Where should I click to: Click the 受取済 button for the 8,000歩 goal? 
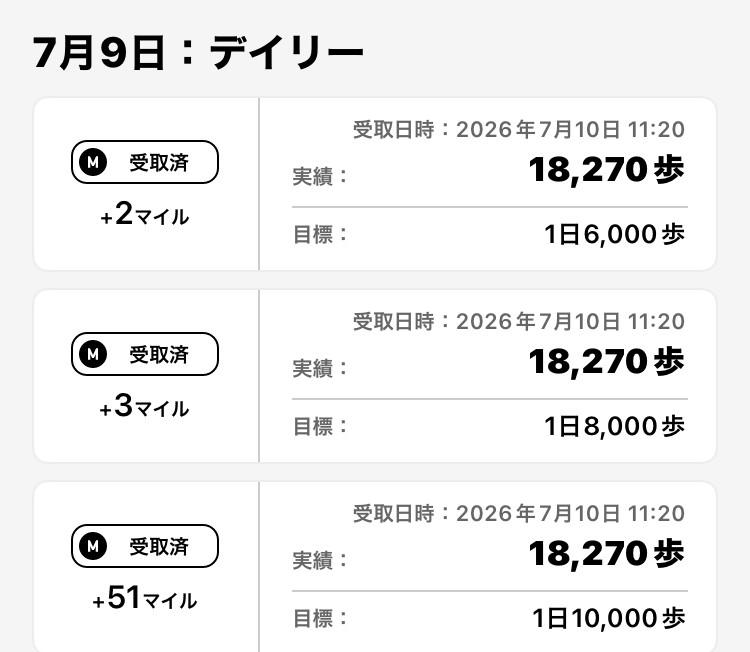click(145, 354)
